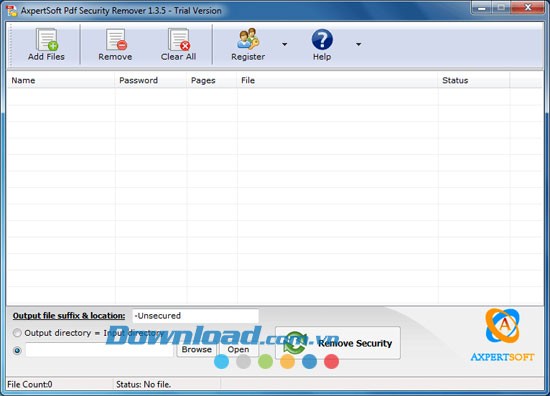
Task: Click the Add Files toolbar icon
Action: point(46,44)
